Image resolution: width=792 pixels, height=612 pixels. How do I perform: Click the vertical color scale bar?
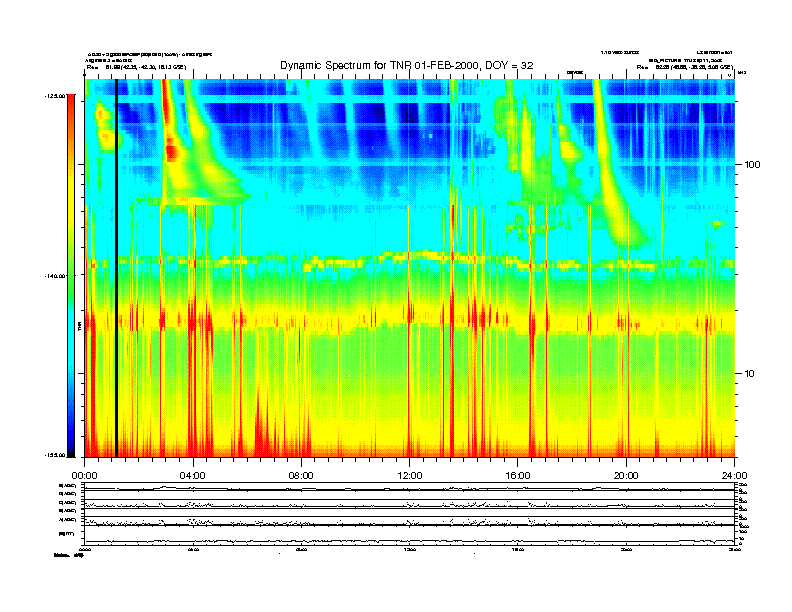pyautogui.click(x=71, y=276)
